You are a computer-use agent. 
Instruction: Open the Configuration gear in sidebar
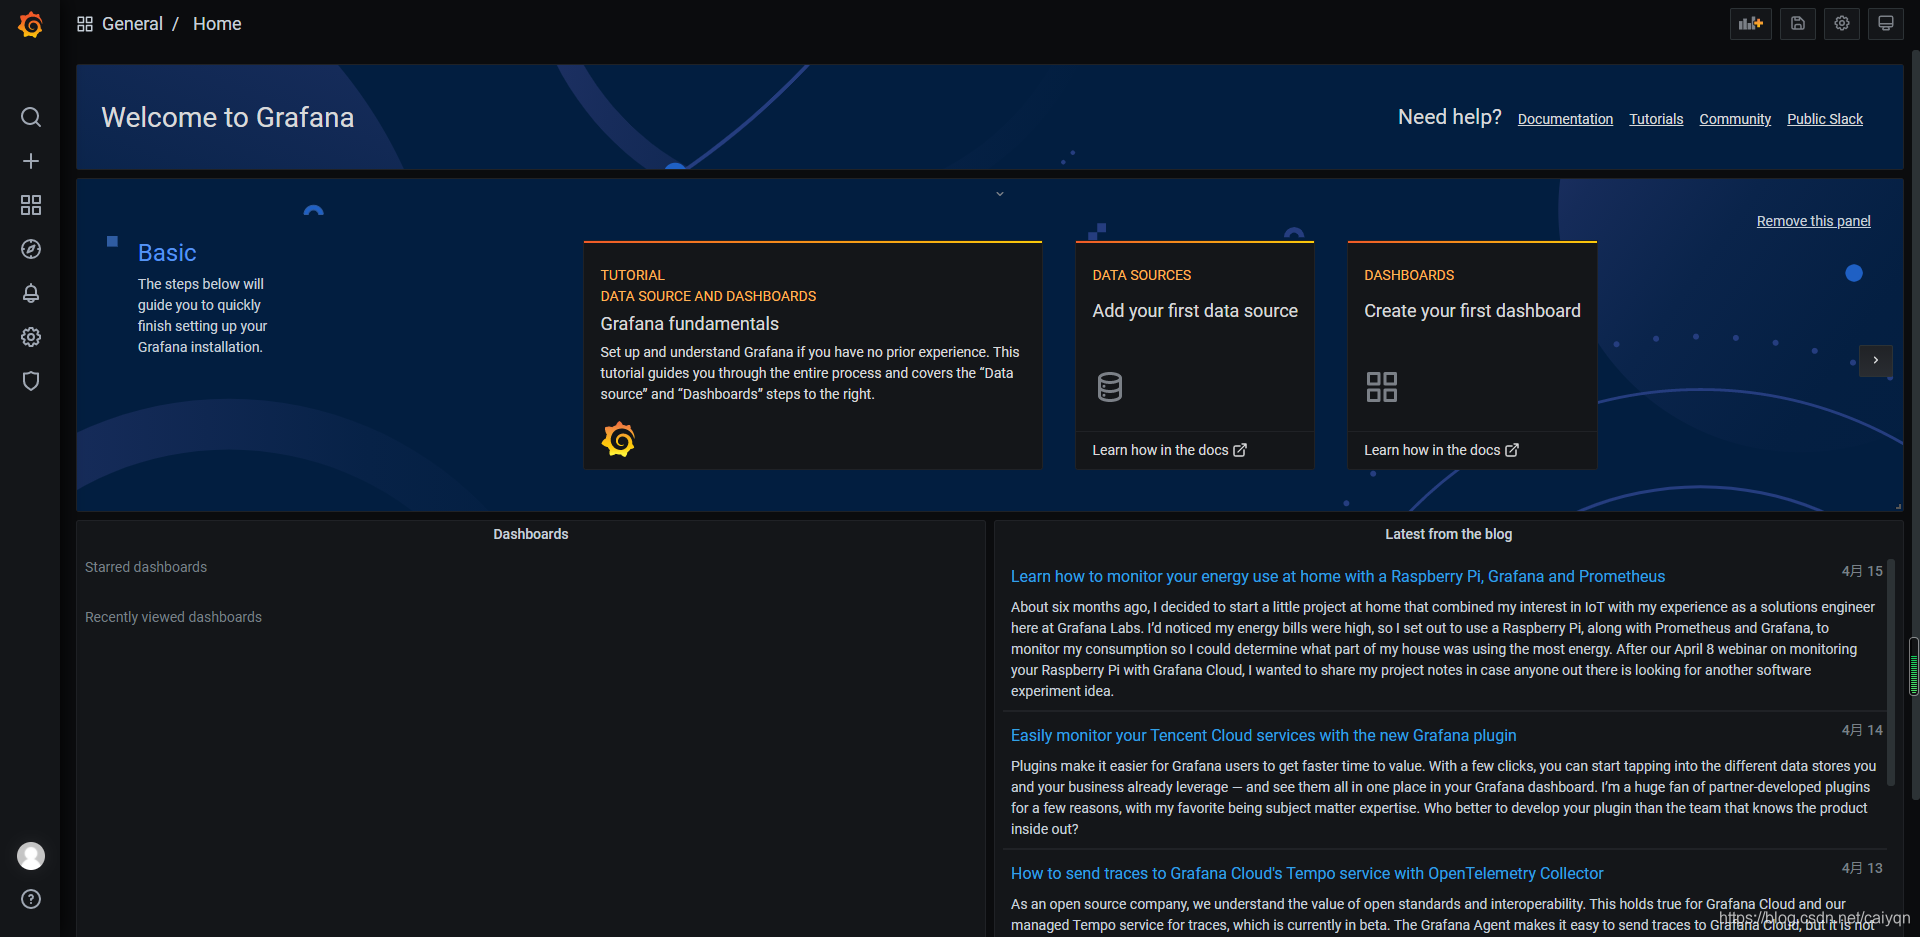(31, 337)
